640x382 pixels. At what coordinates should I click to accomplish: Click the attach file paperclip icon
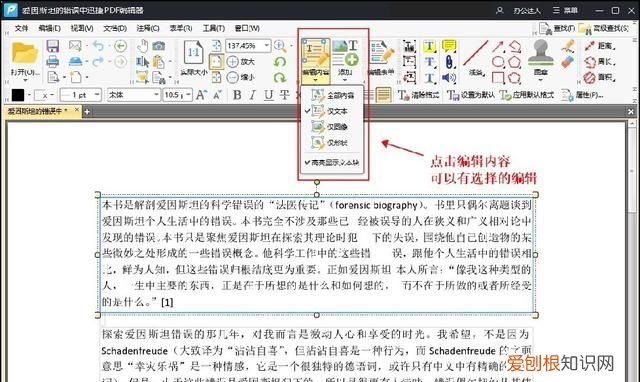coord(449,62)
